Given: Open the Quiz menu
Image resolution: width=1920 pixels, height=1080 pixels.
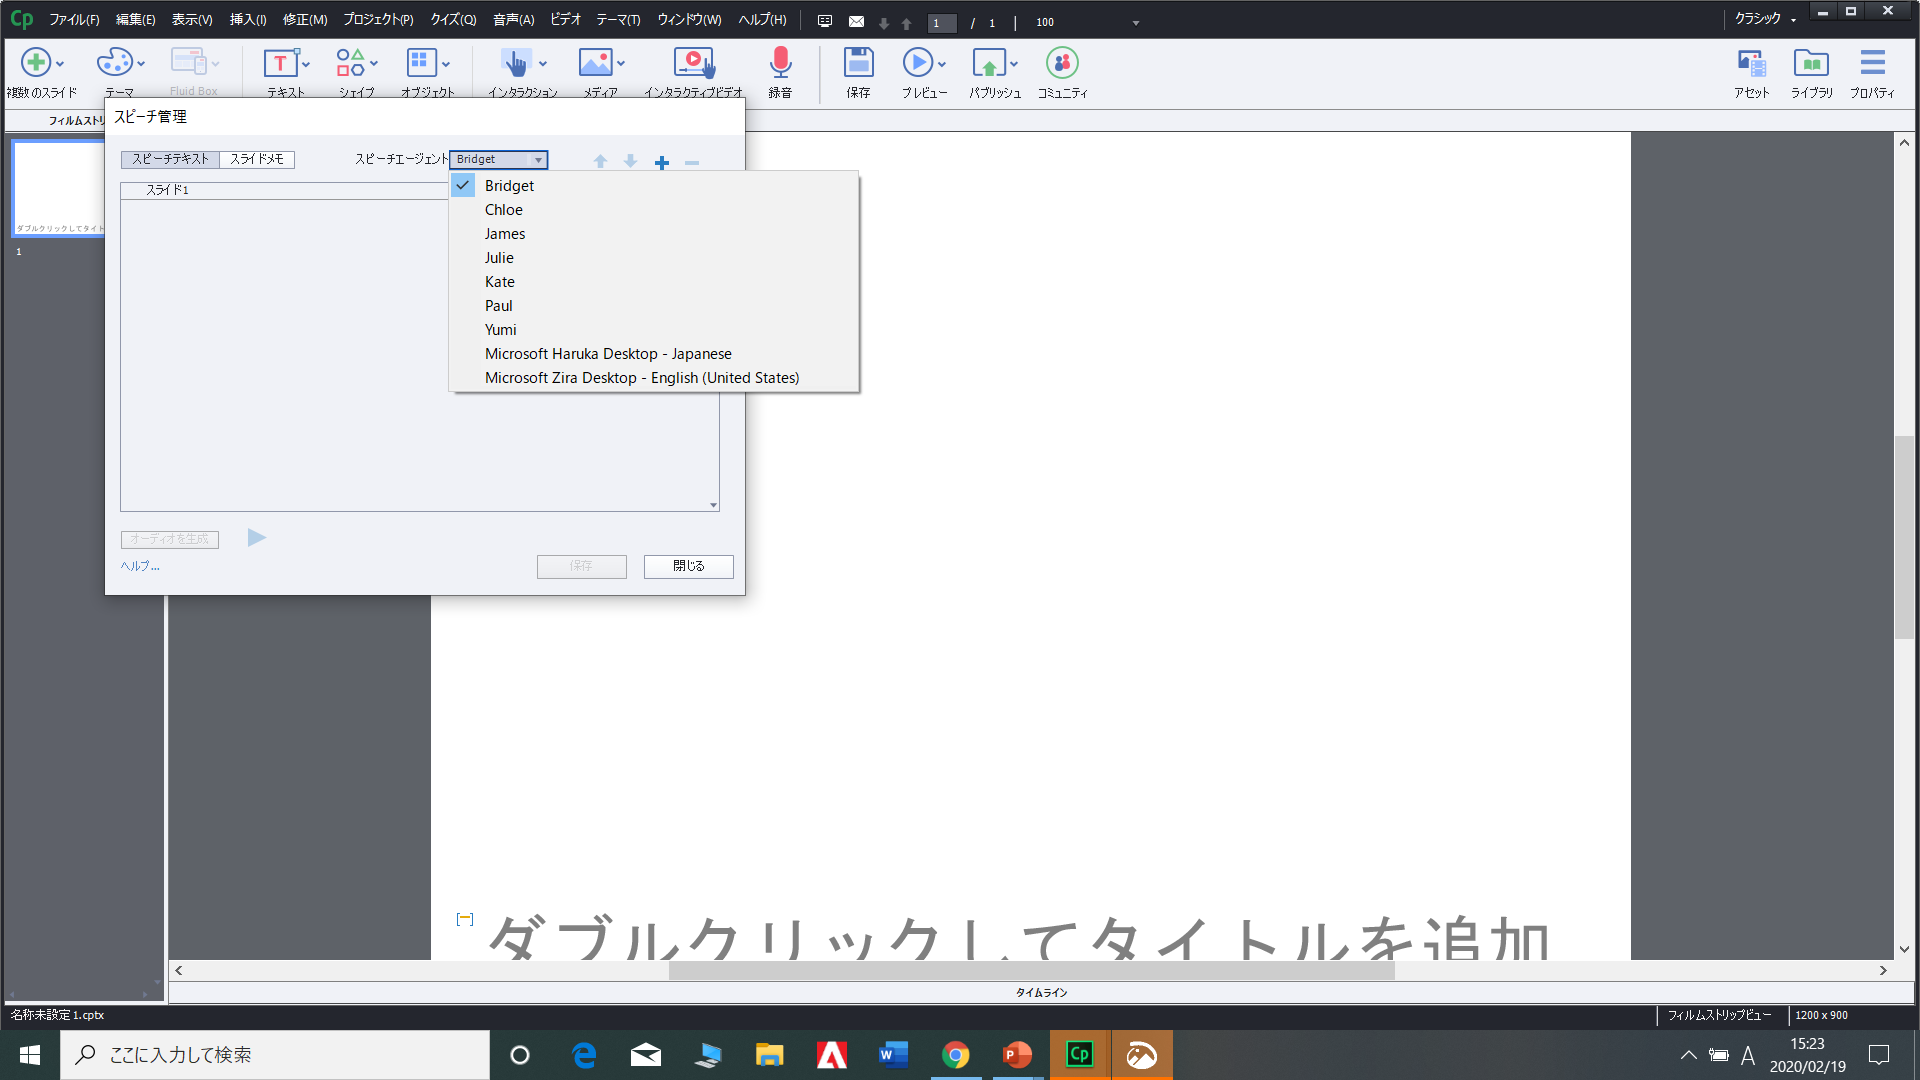Looking at the screenshot, I should coord(453,20).
